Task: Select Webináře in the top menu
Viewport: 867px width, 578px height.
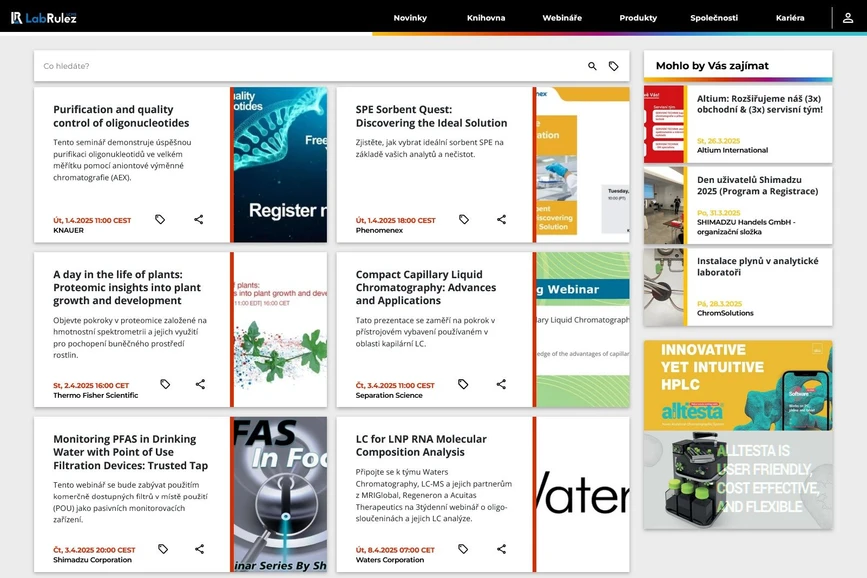Action: [x=562, y=18]
